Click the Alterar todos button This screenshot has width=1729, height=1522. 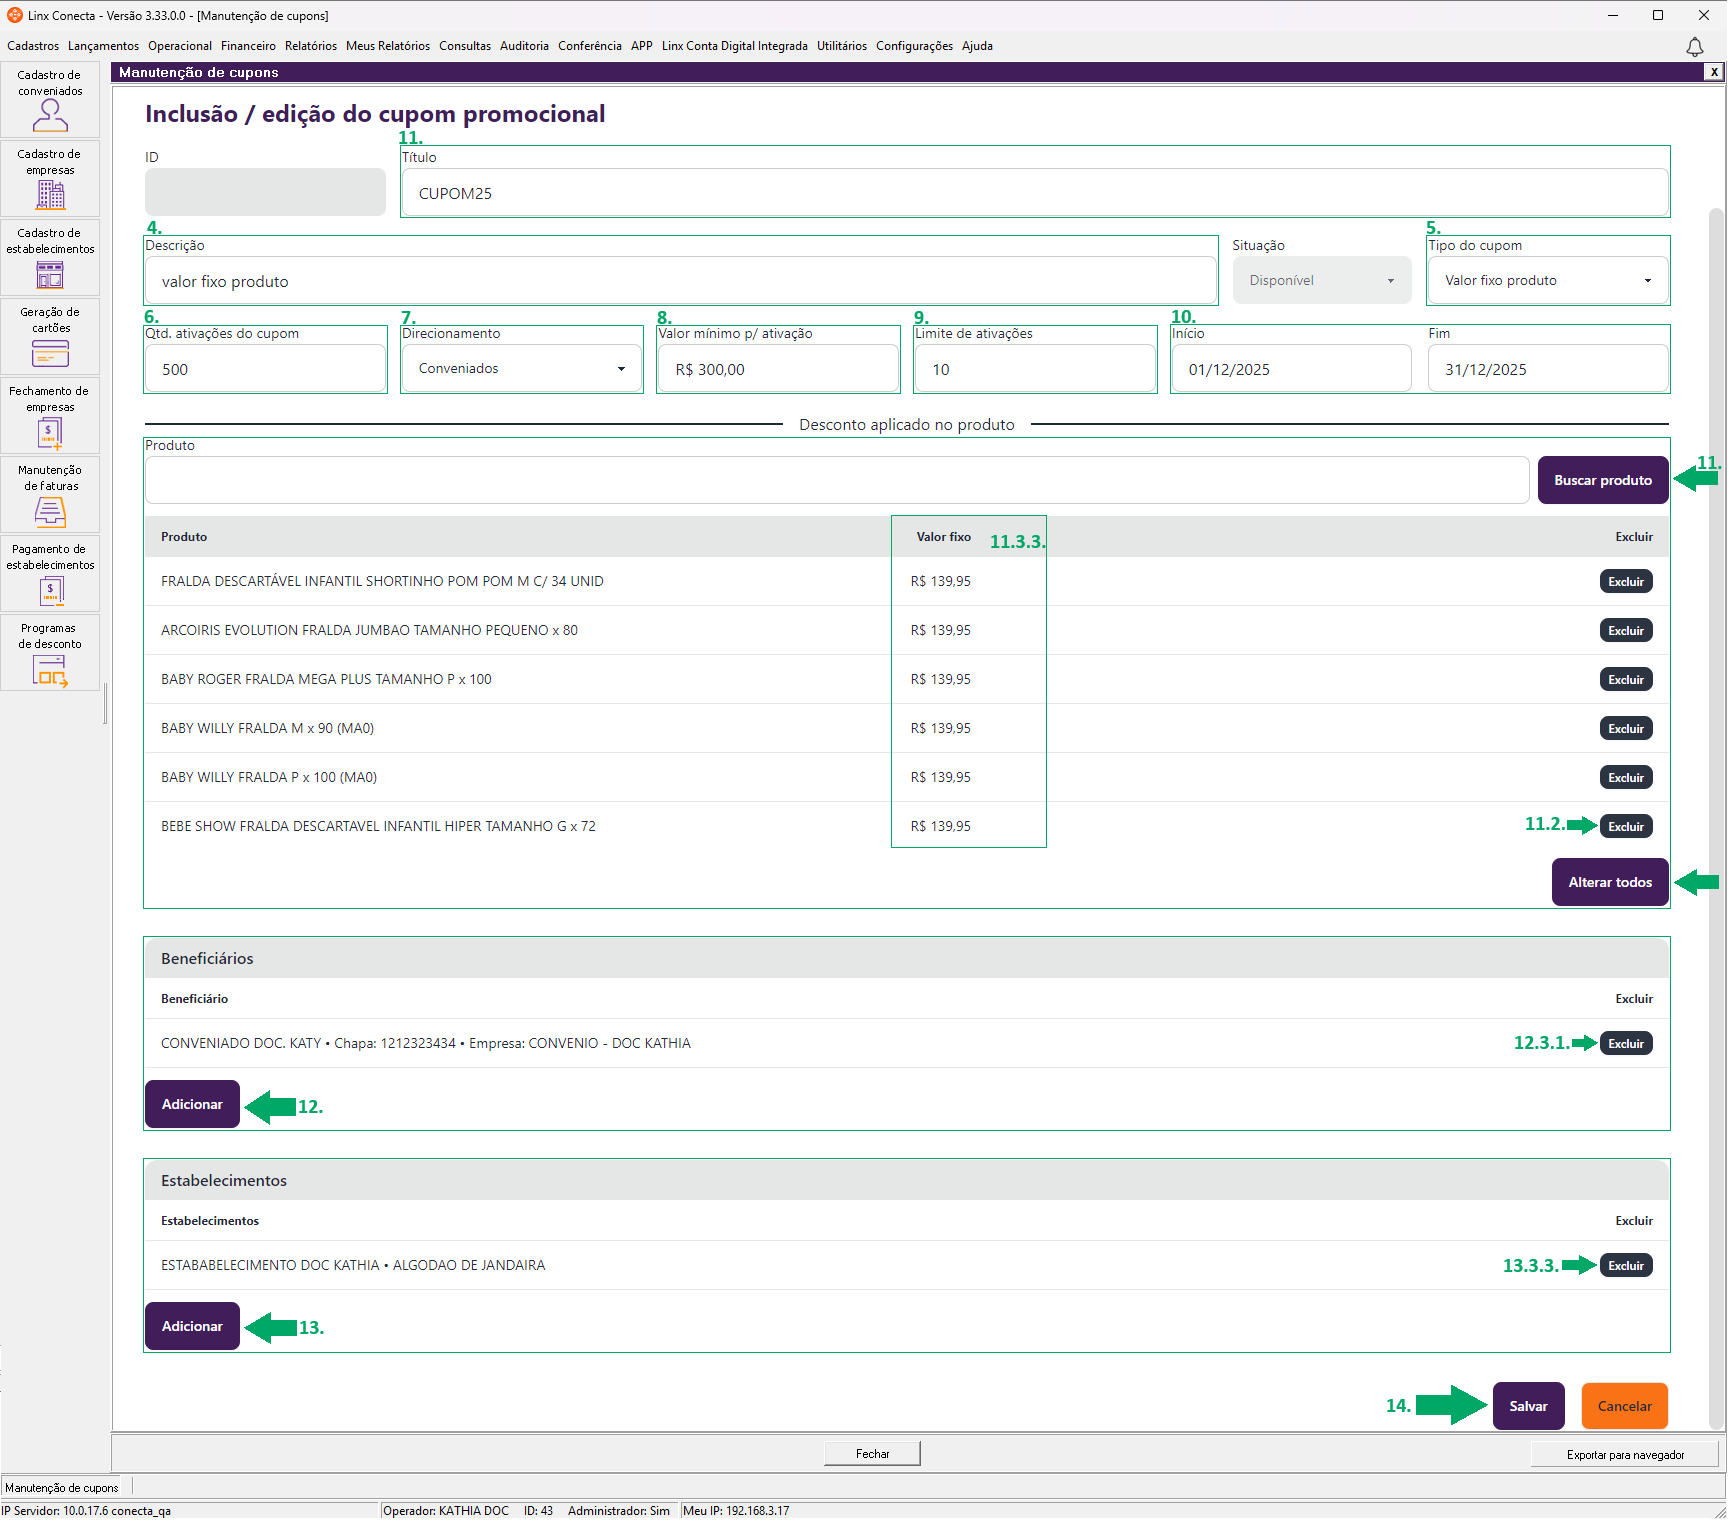(1609, 883)
